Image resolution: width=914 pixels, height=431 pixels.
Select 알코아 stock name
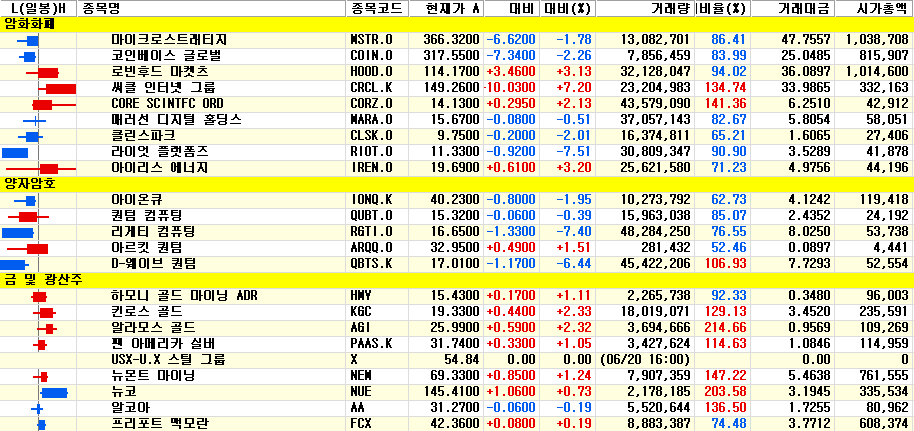[x=131, y=407]
